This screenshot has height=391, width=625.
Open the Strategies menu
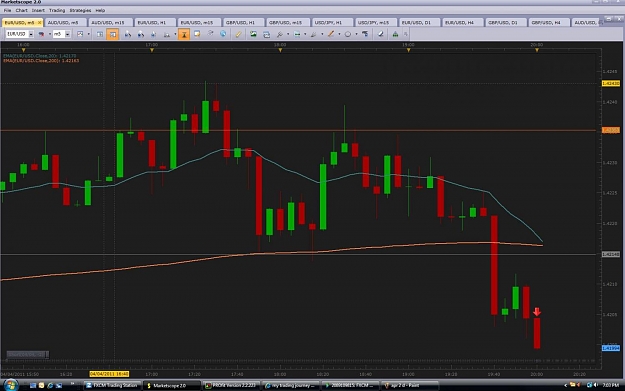80,10
